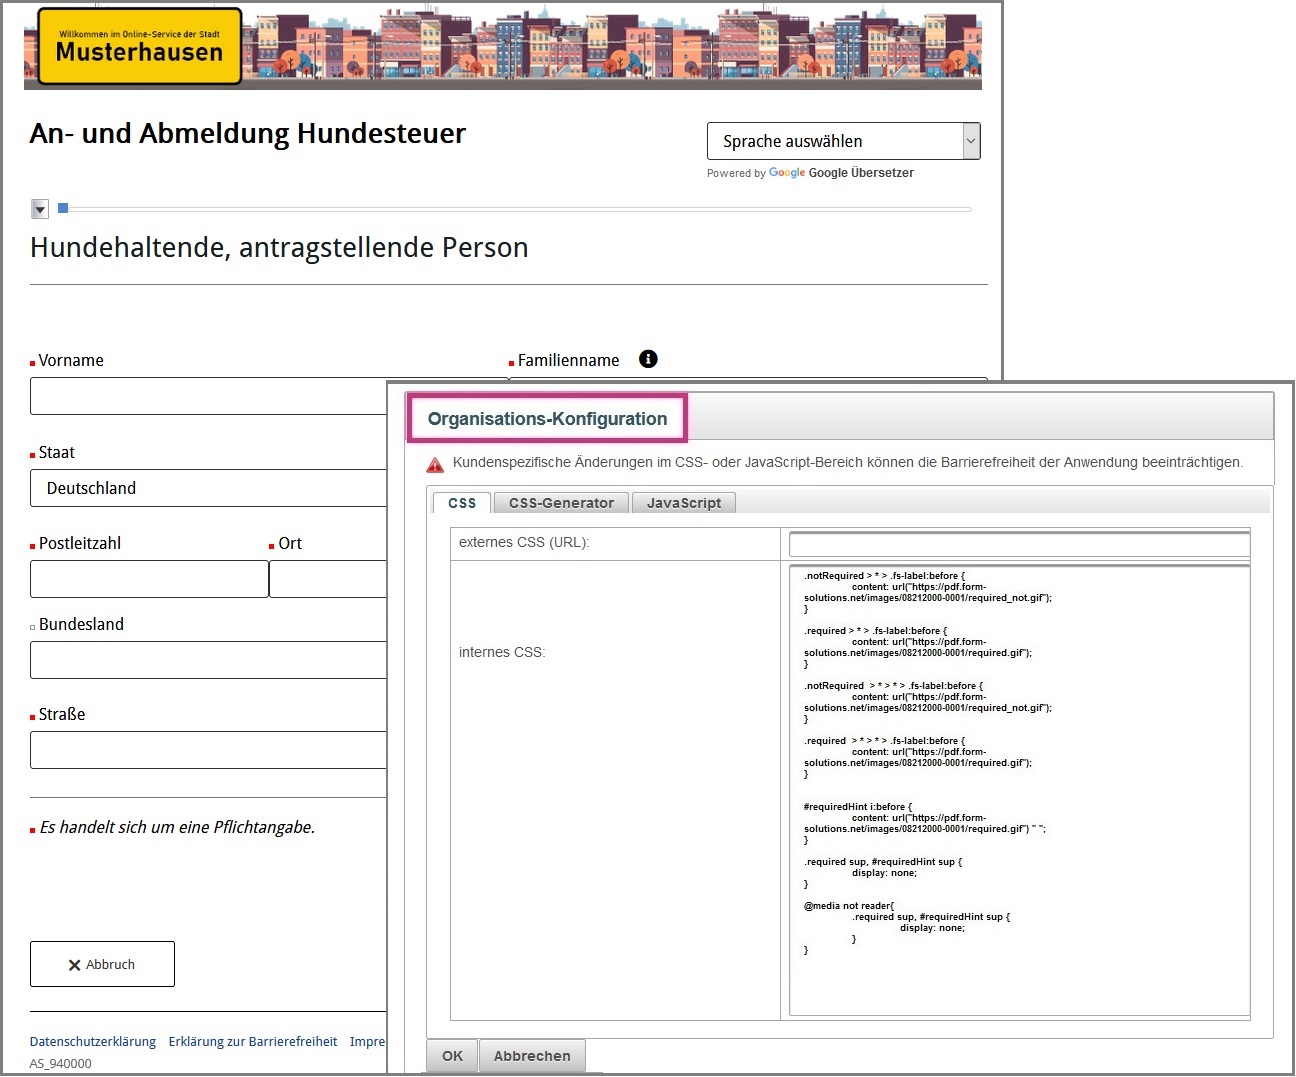Open the Sprache auswählen dropdown

[x=843, y=141]
